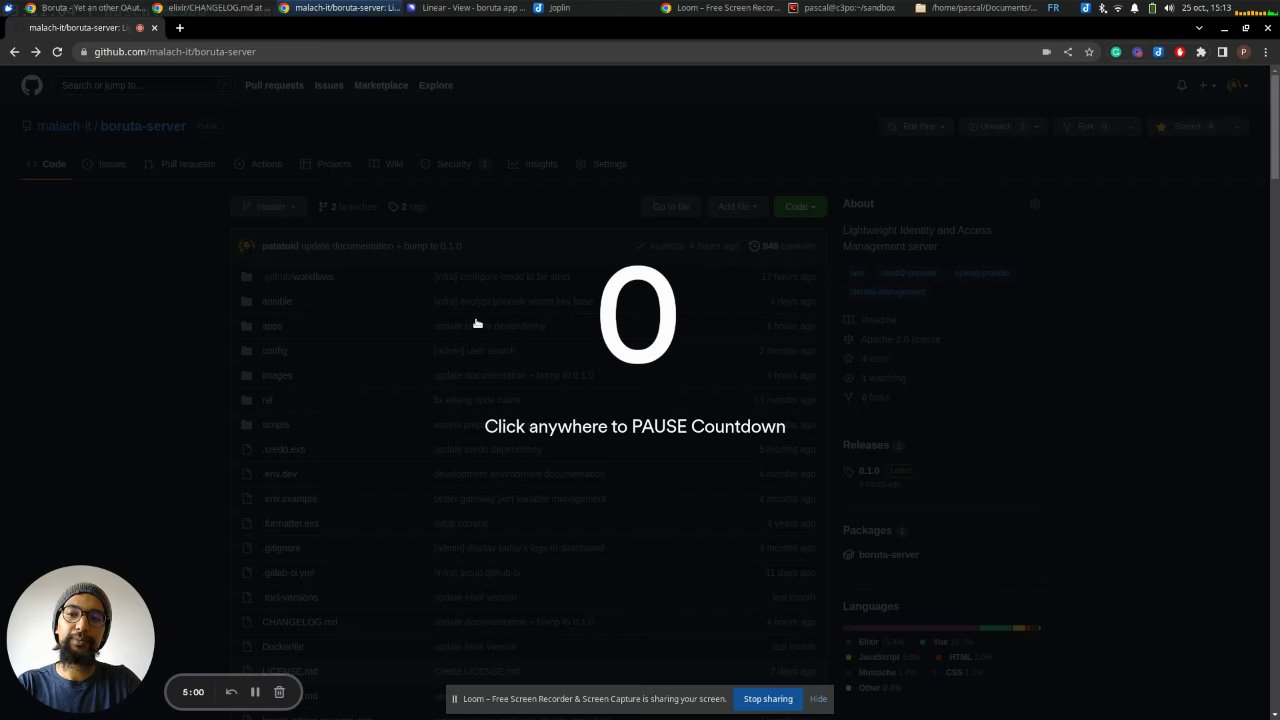
Task: Open the config folder
Action: pyautogui.click(x=274, y=351)
